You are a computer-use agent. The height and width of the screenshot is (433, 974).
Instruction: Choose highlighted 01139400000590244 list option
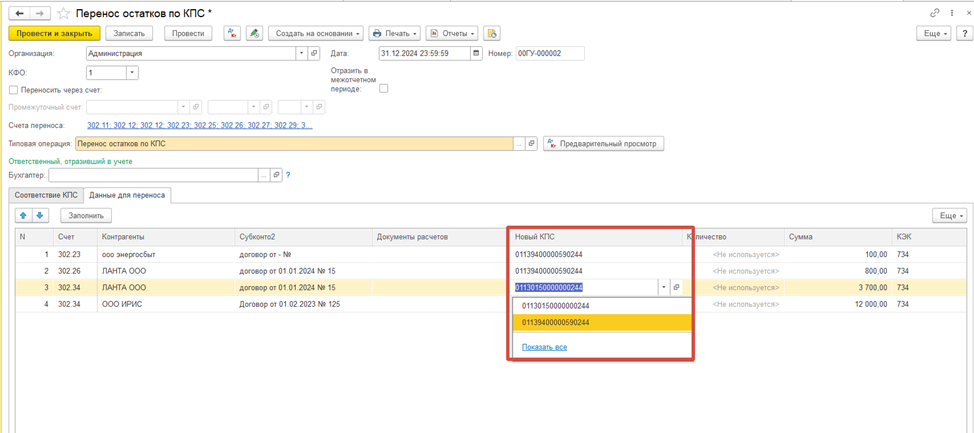(602, 322)
